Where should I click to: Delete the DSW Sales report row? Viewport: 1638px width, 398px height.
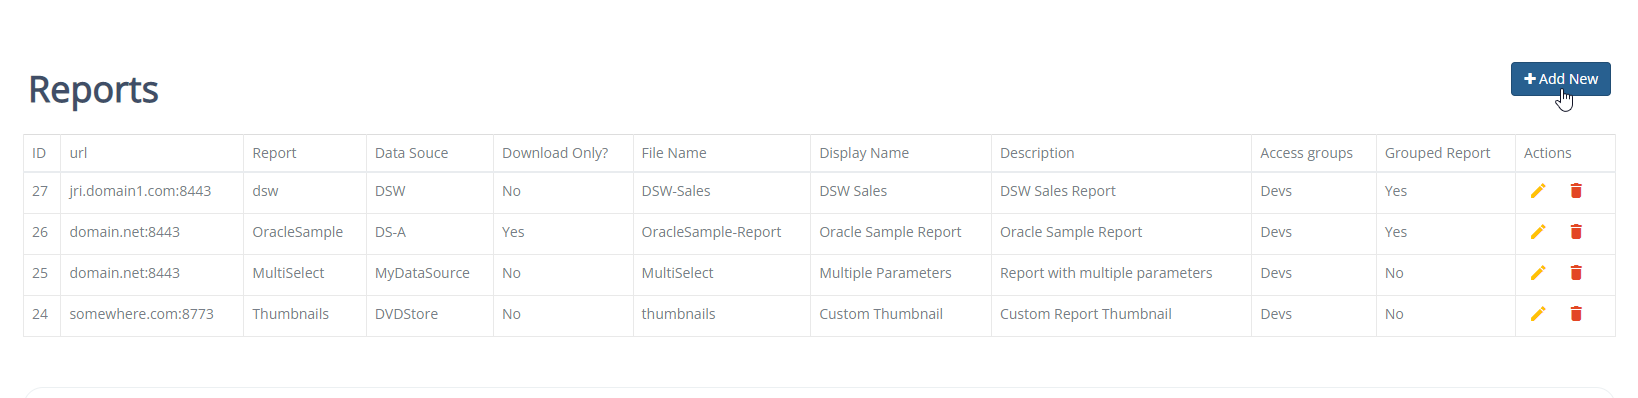(x=1576, y=191)
